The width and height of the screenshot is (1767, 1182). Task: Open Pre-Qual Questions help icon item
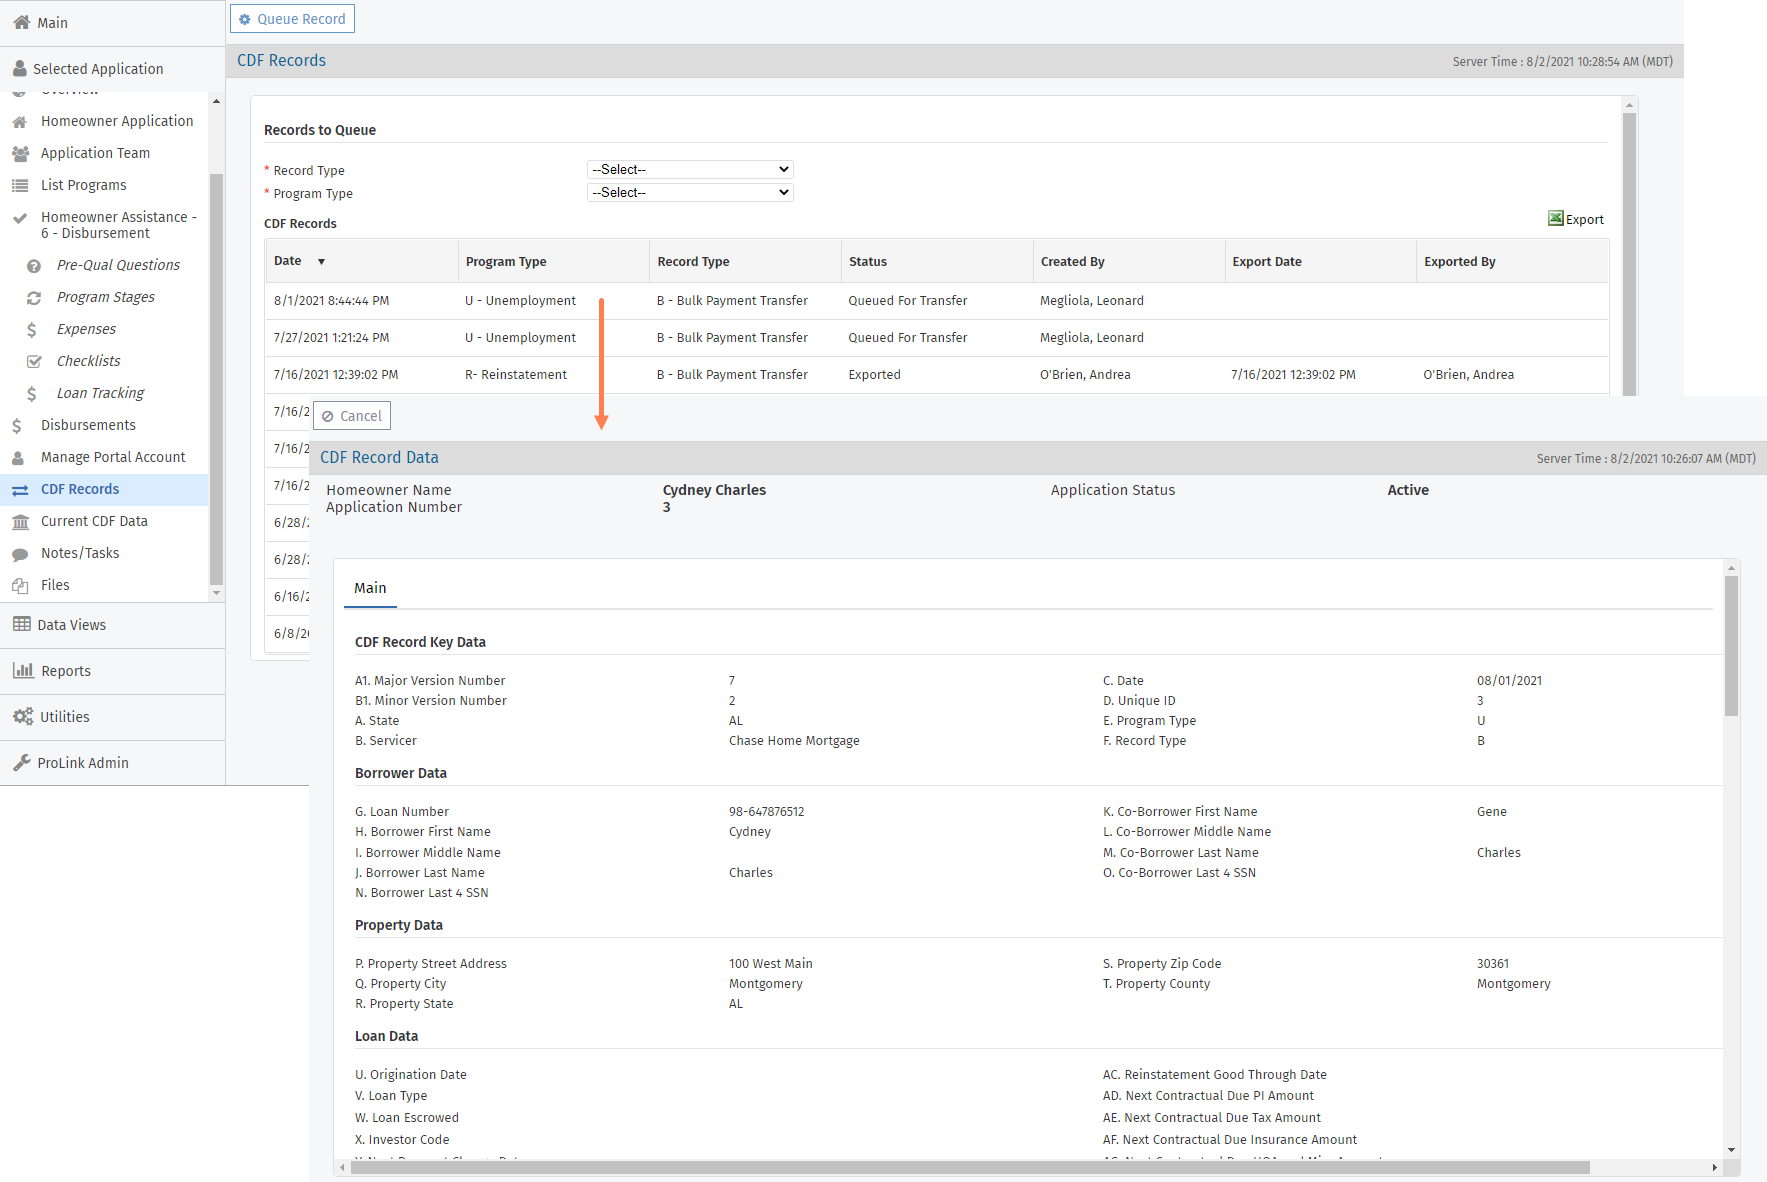click(x=34, y=265)
